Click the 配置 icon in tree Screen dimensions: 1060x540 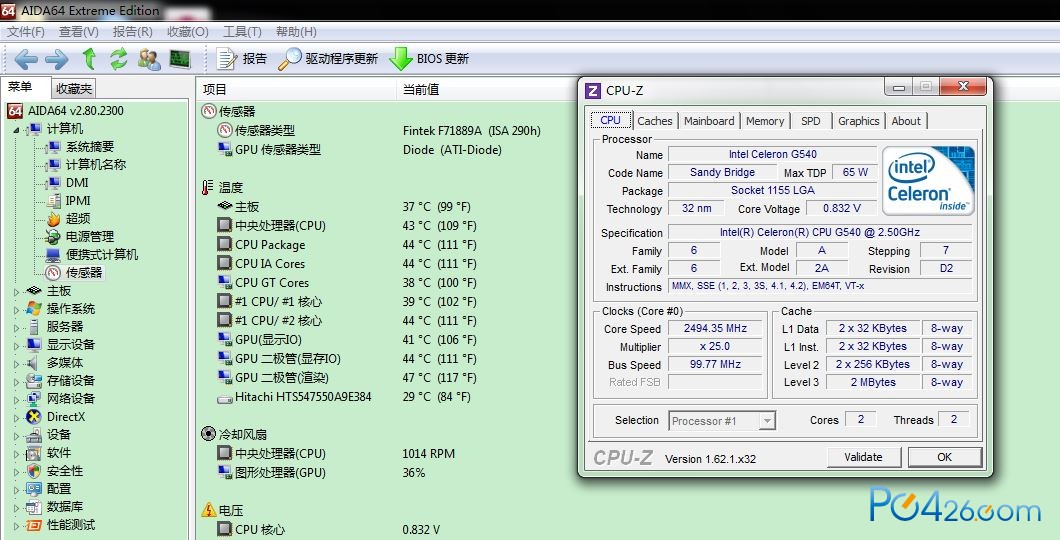(34, 489)
